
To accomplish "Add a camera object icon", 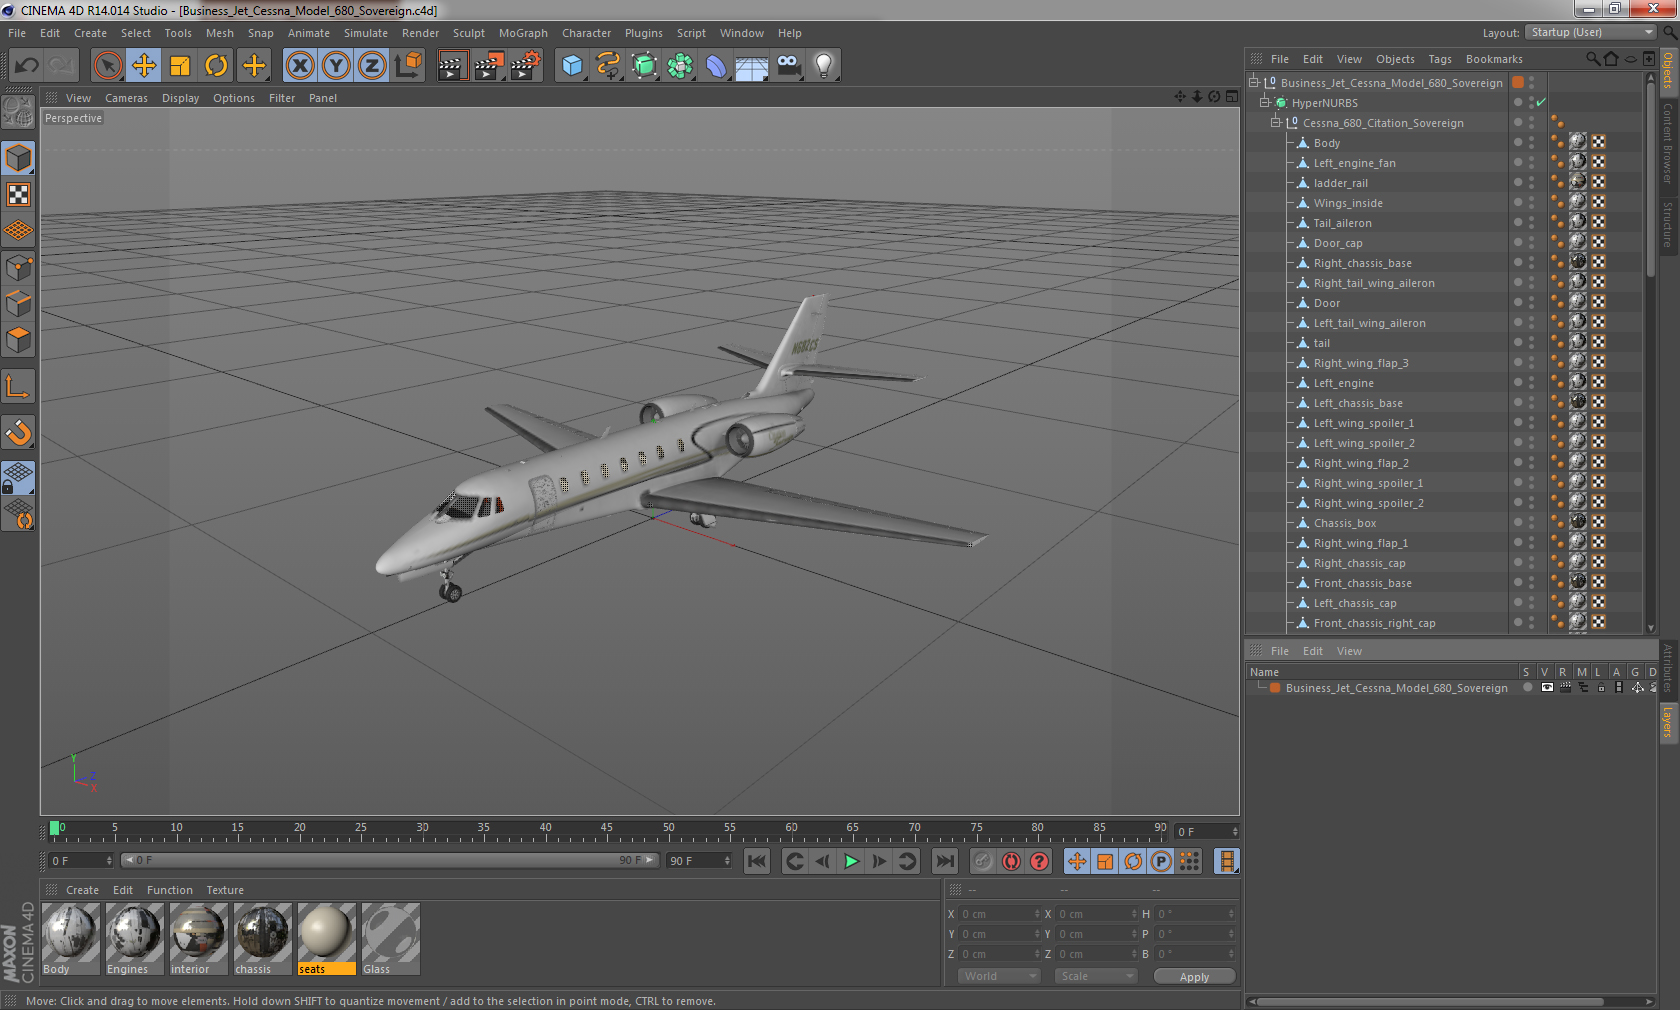I will (788, 66).
